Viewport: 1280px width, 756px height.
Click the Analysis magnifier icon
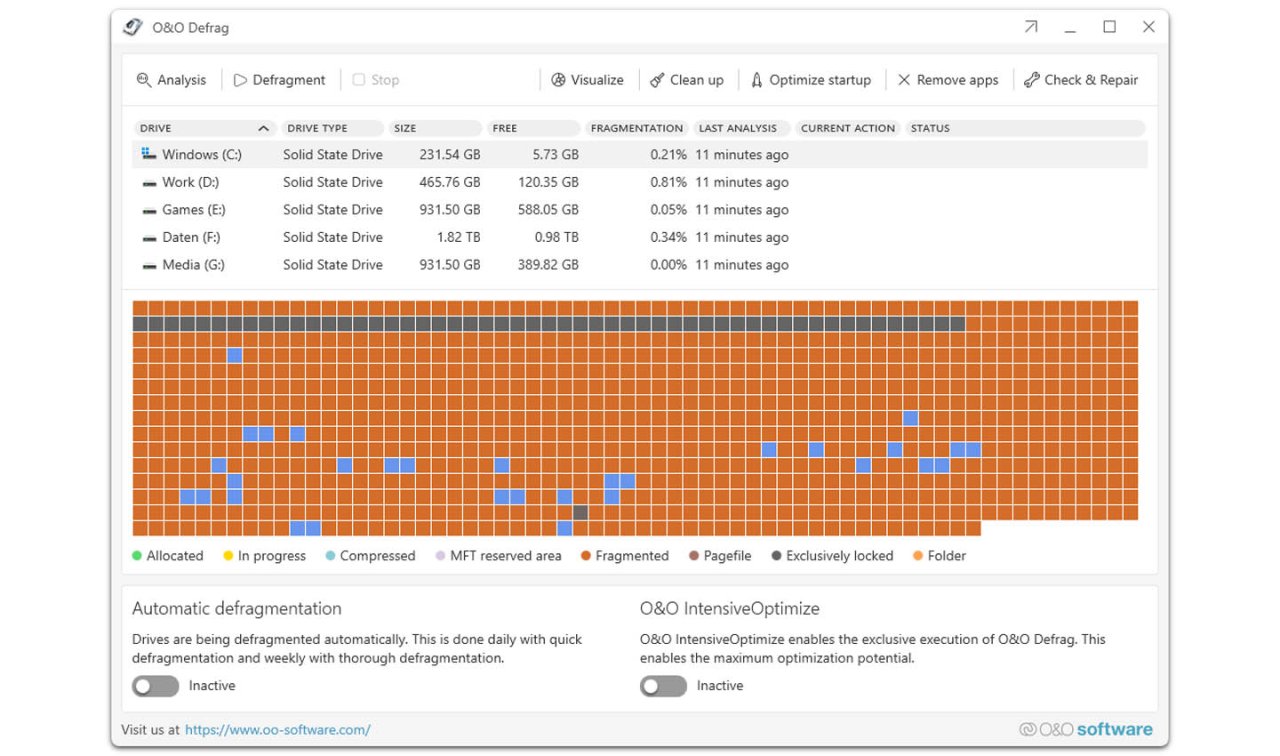144,80
